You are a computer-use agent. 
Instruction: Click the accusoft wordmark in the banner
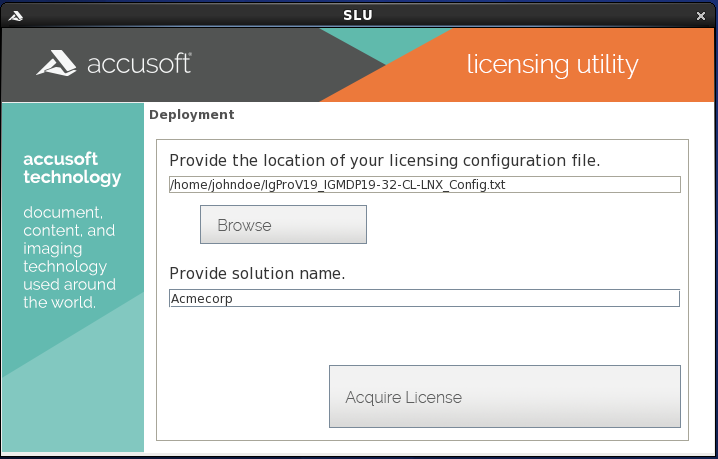(x=139, y=65)
